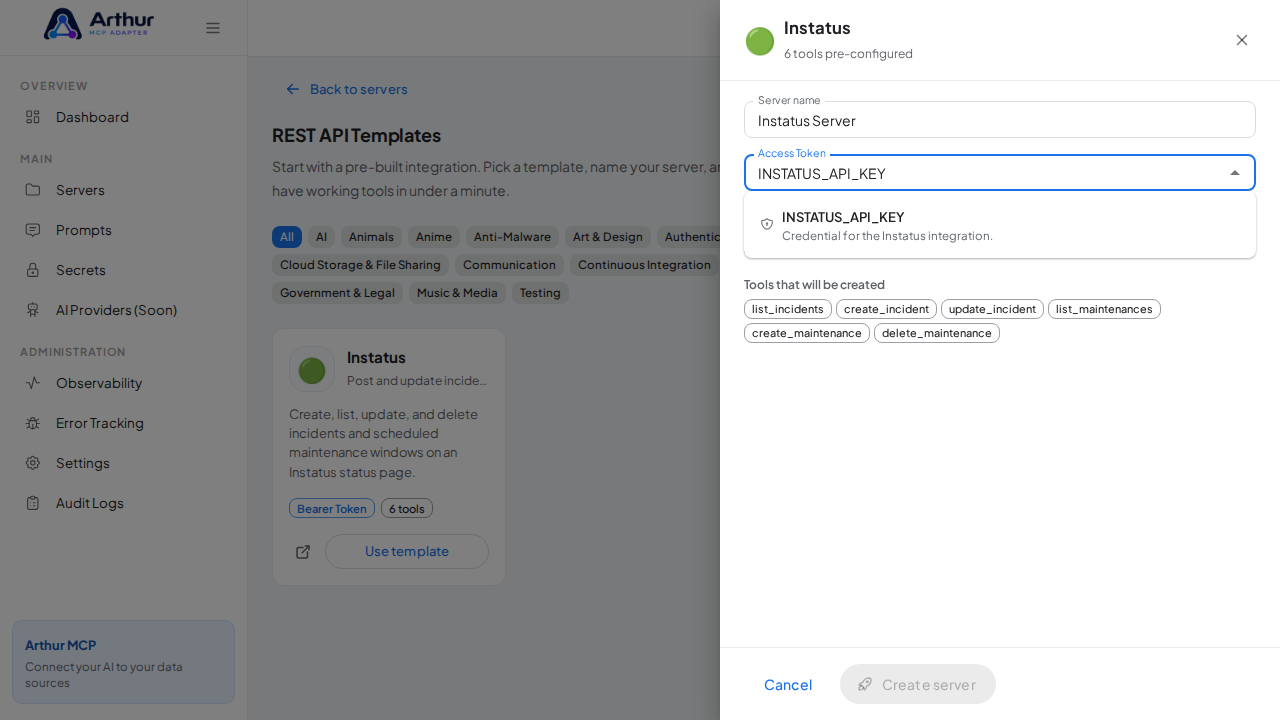
Task: Click the Create server button
Action: pos(918,684)
